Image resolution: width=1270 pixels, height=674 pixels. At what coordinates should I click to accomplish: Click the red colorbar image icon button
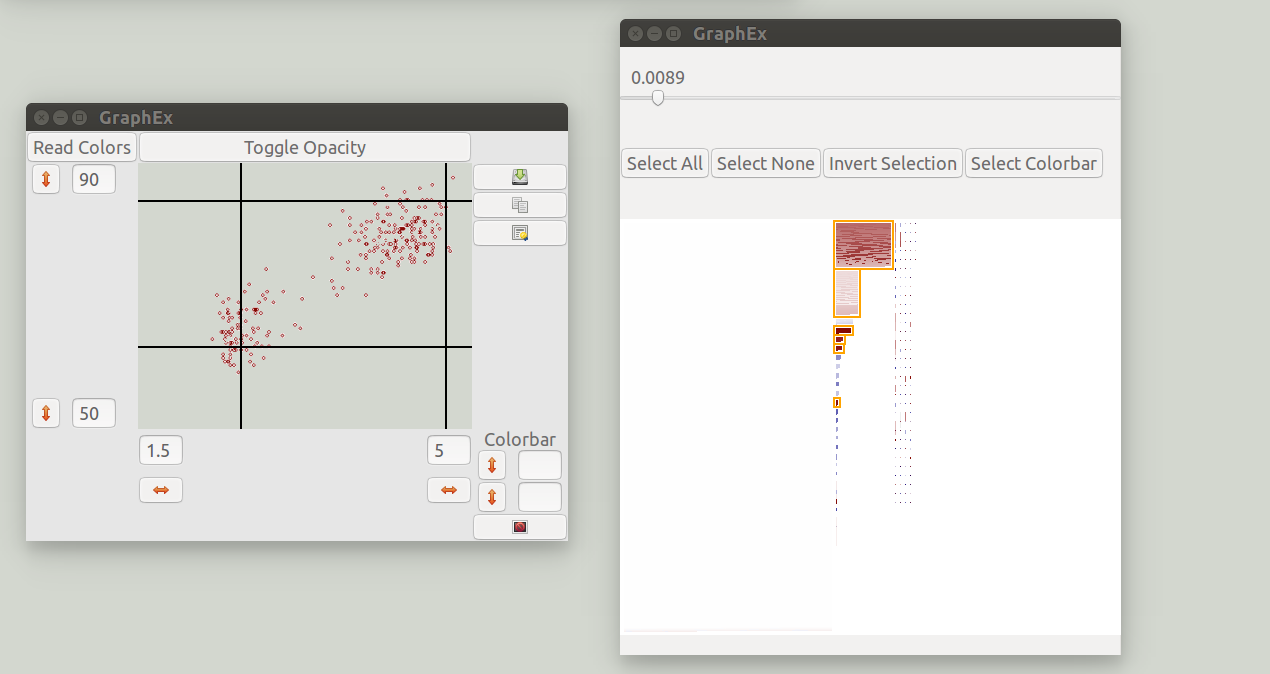coord(520,527)
